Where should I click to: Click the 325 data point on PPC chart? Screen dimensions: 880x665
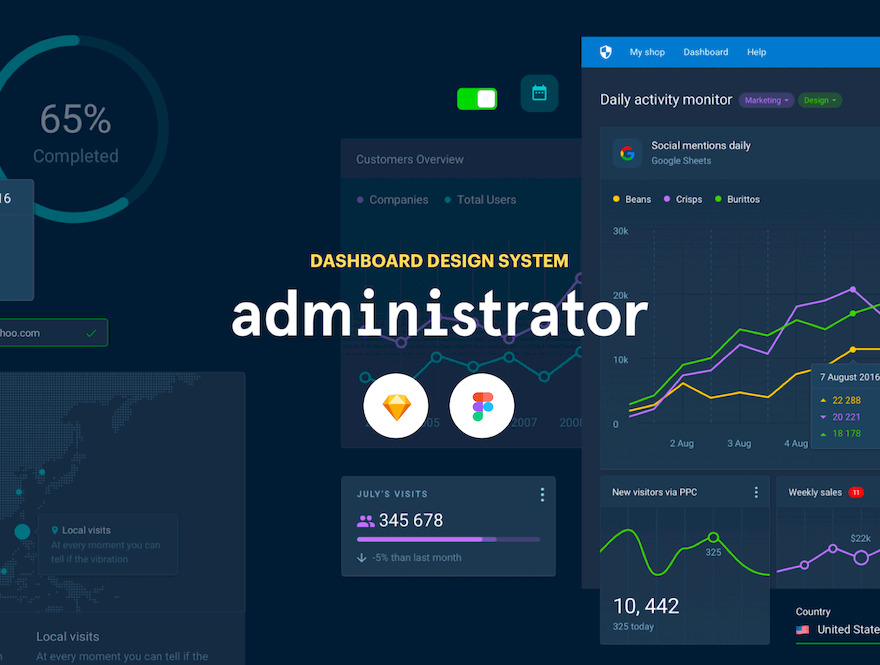(713, 537)
